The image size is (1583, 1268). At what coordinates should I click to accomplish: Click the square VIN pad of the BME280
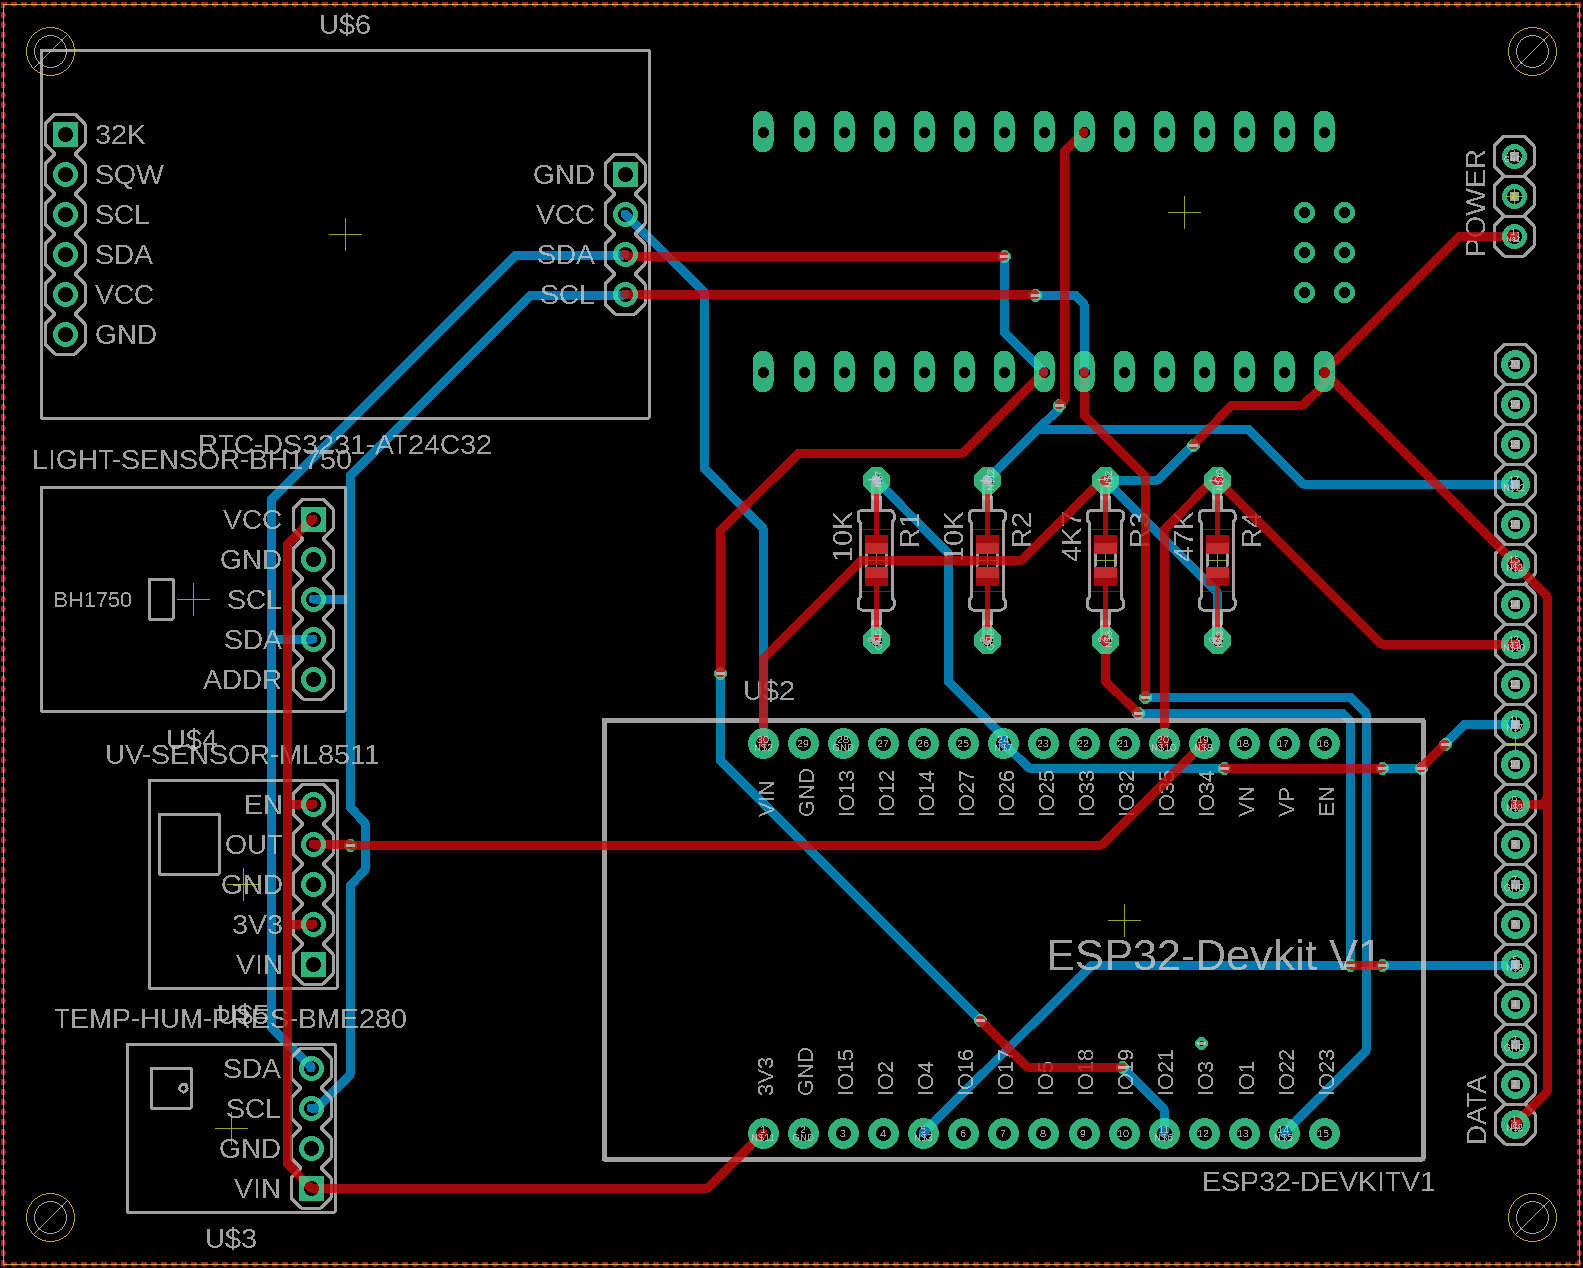311,1188
